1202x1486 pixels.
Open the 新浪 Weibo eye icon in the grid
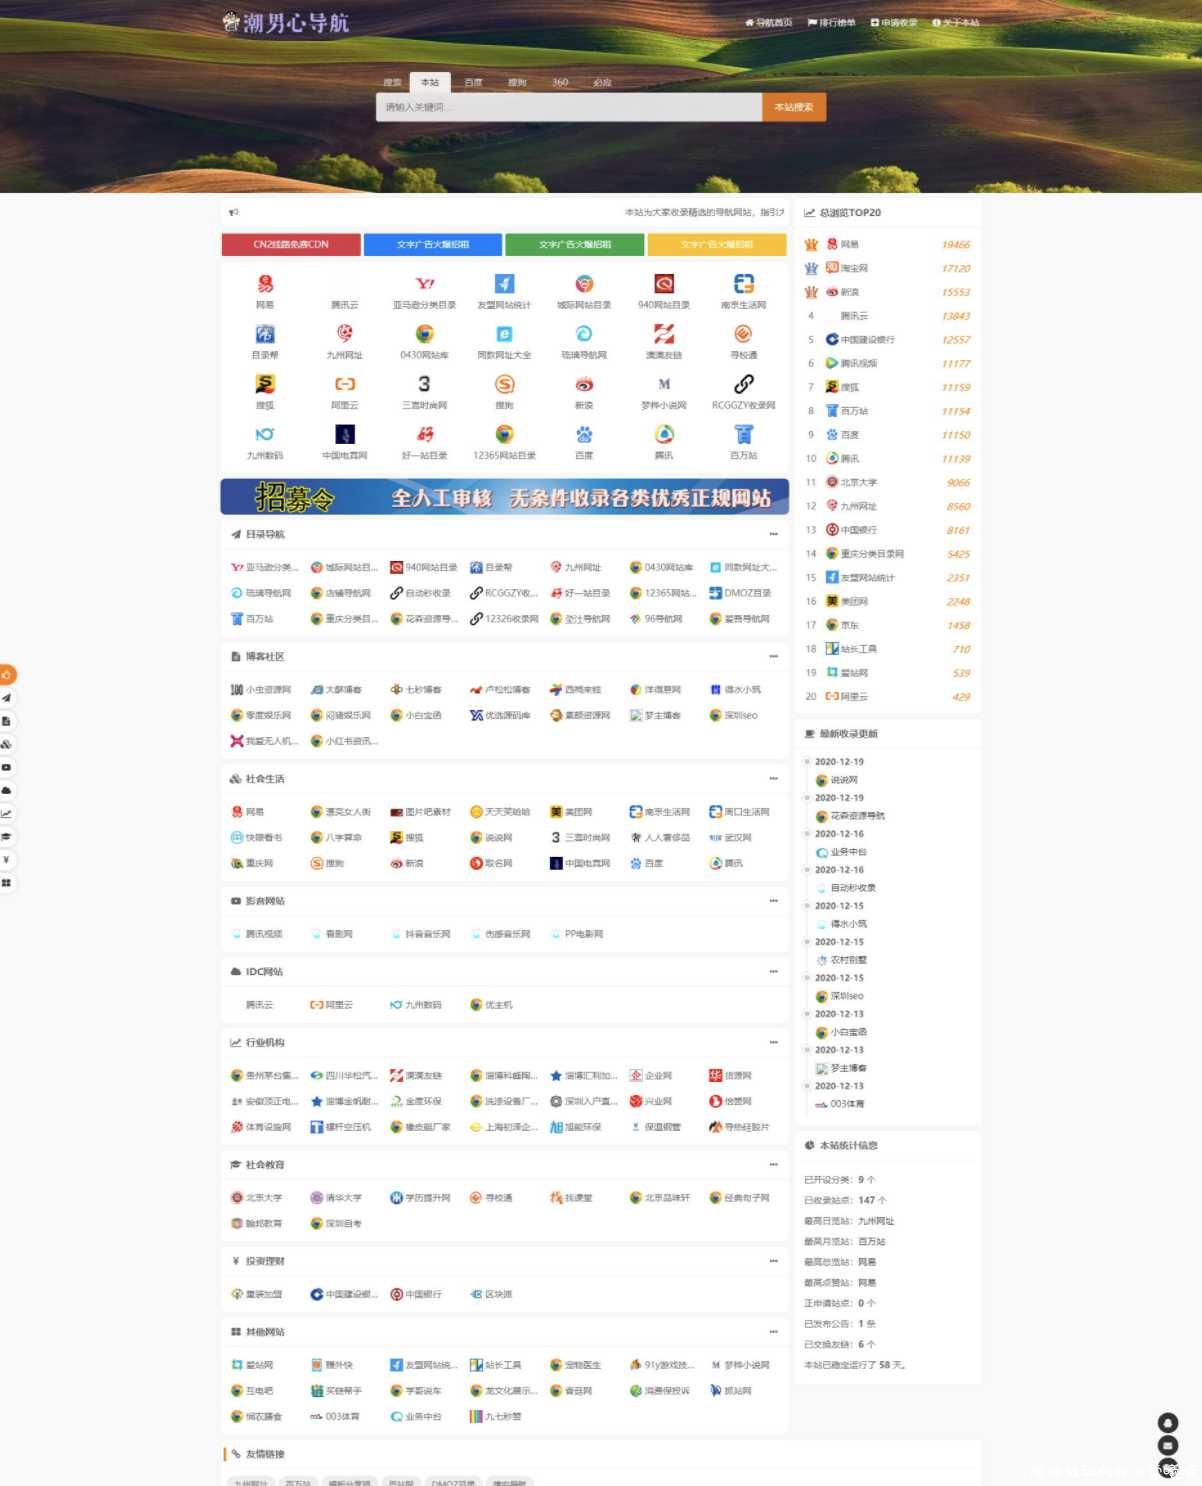click(x=584, y=384)
